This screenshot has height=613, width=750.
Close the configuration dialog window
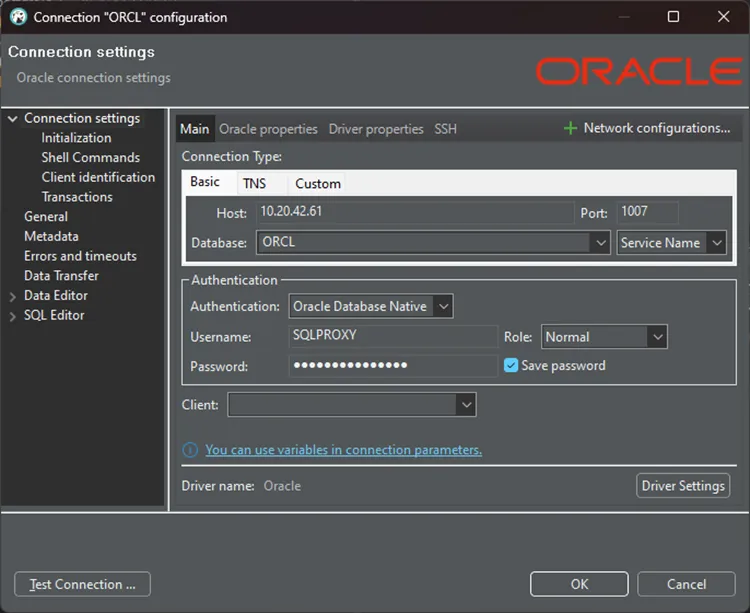tap(724, 17)
